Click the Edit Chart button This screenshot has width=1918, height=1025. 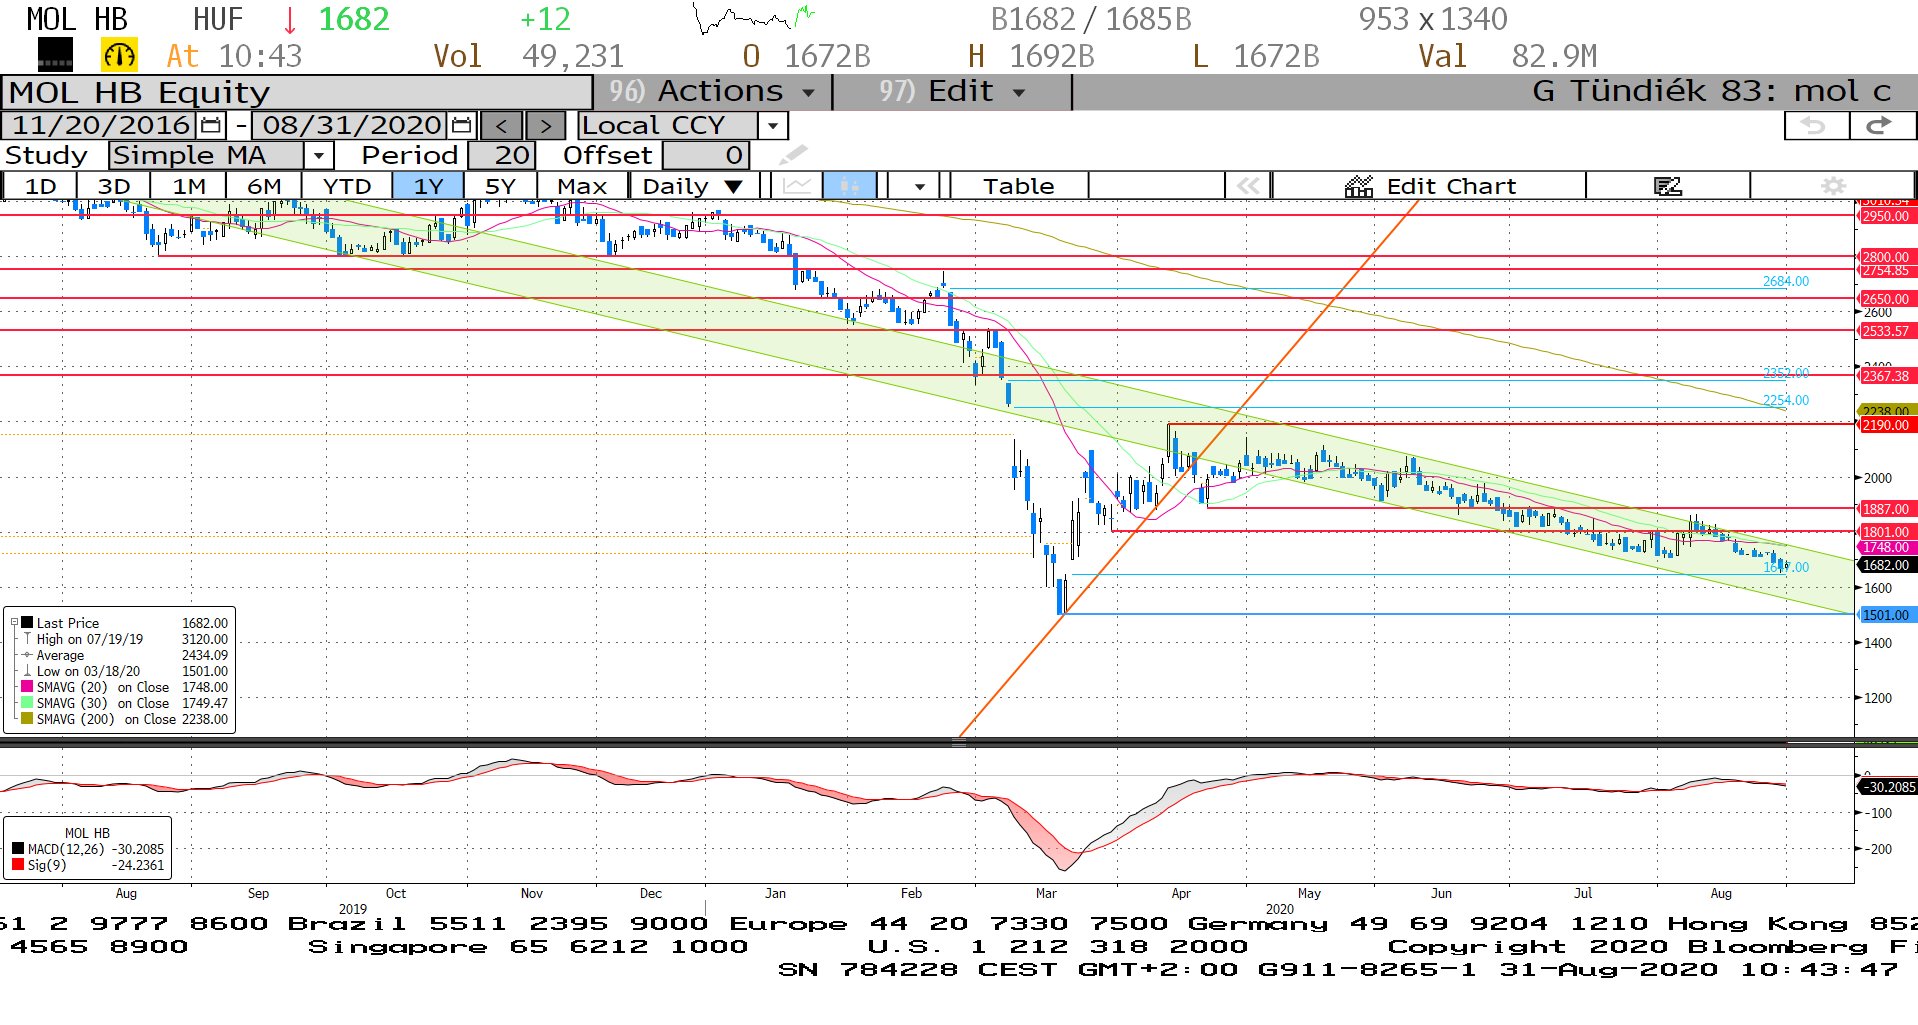1430,186
